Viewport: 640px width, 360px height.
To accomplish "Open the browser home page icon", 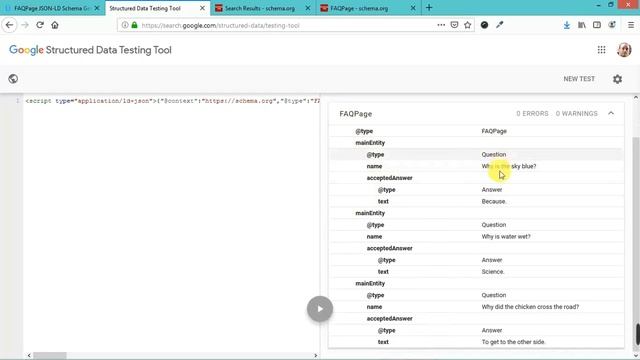I will tap(55, 25).
